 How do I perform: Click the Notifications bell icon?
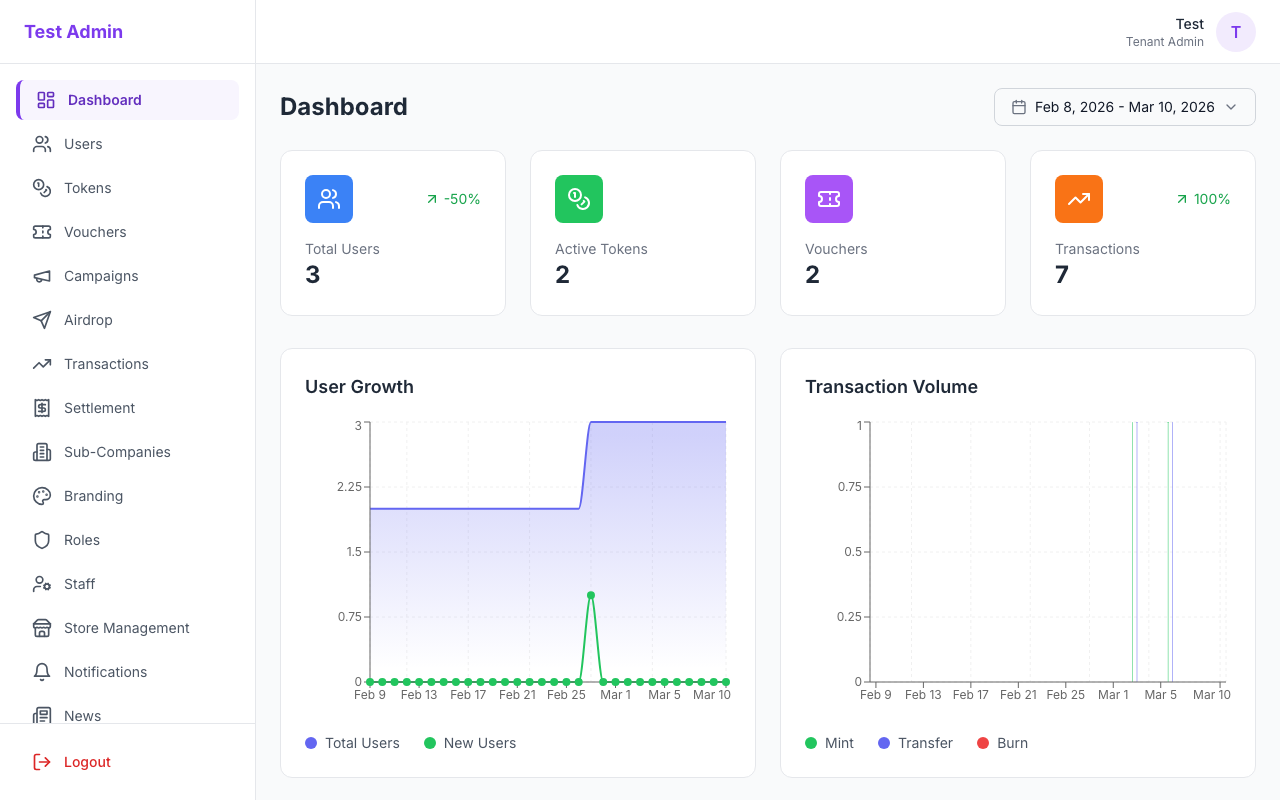pyautogui.click(x=41, y=672)
